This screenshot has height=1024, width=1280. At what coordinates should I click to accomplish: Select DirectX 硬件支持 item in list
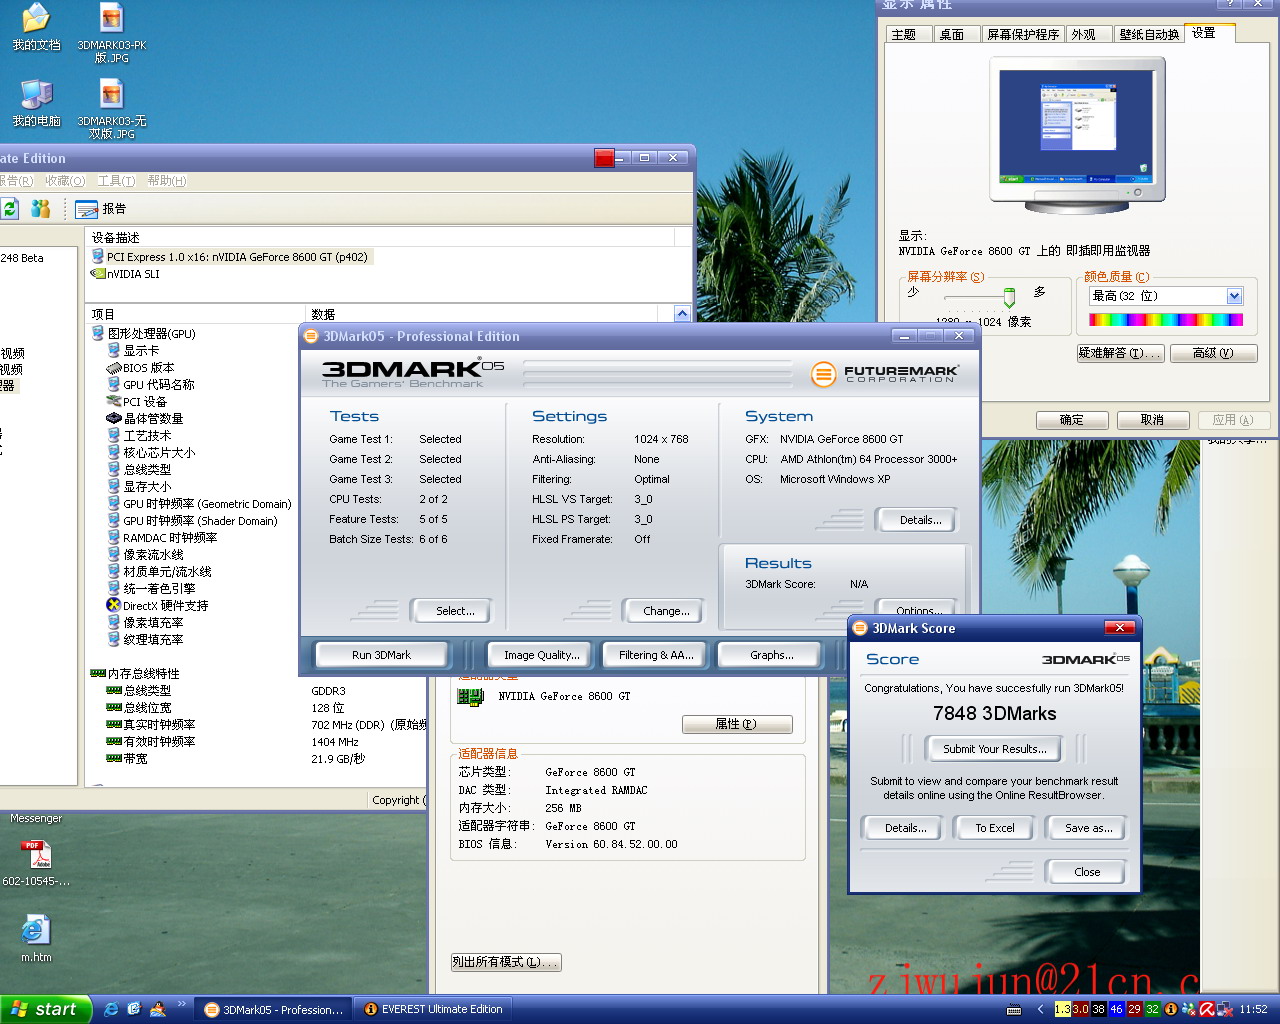[x=165, y=606]
